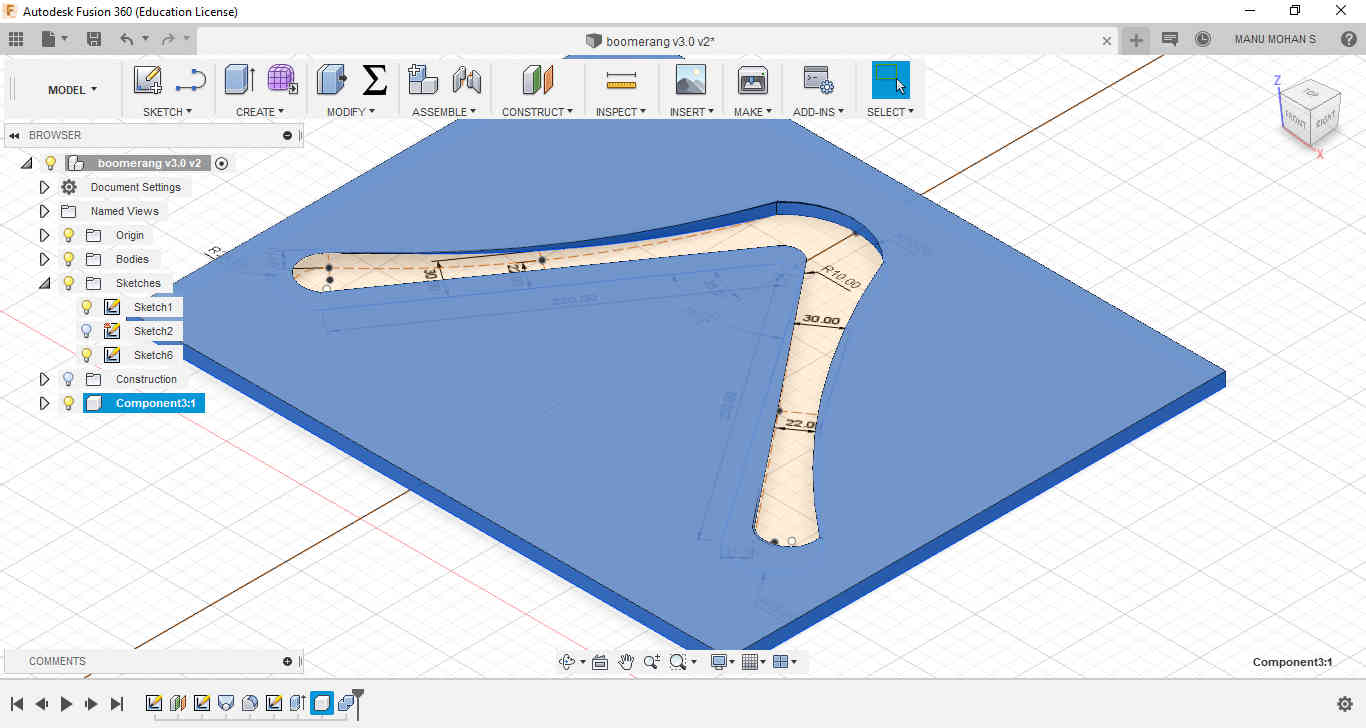Viewport: 1366px width, 728px height.
Task: Collapse the Browser panel with minus button
Action: (288, 135)
